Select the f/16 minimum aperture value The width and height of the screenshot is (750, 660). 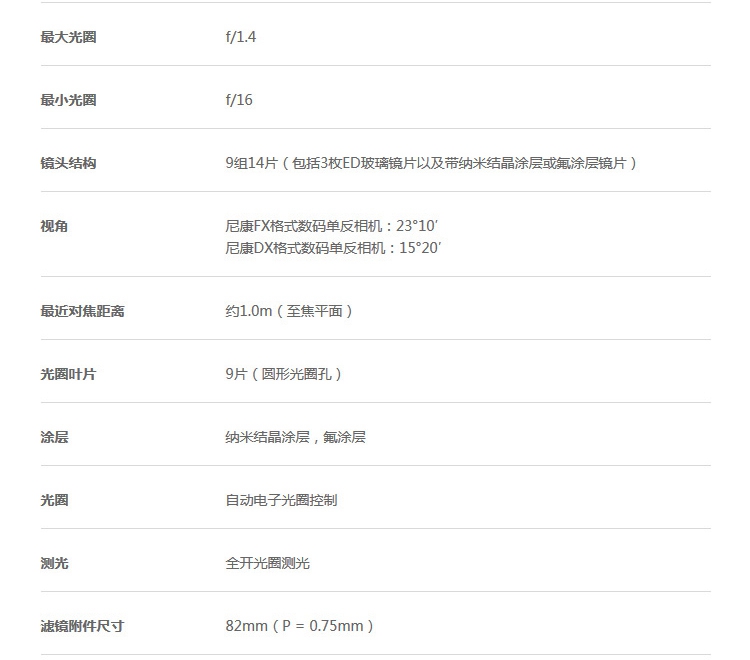239,100
